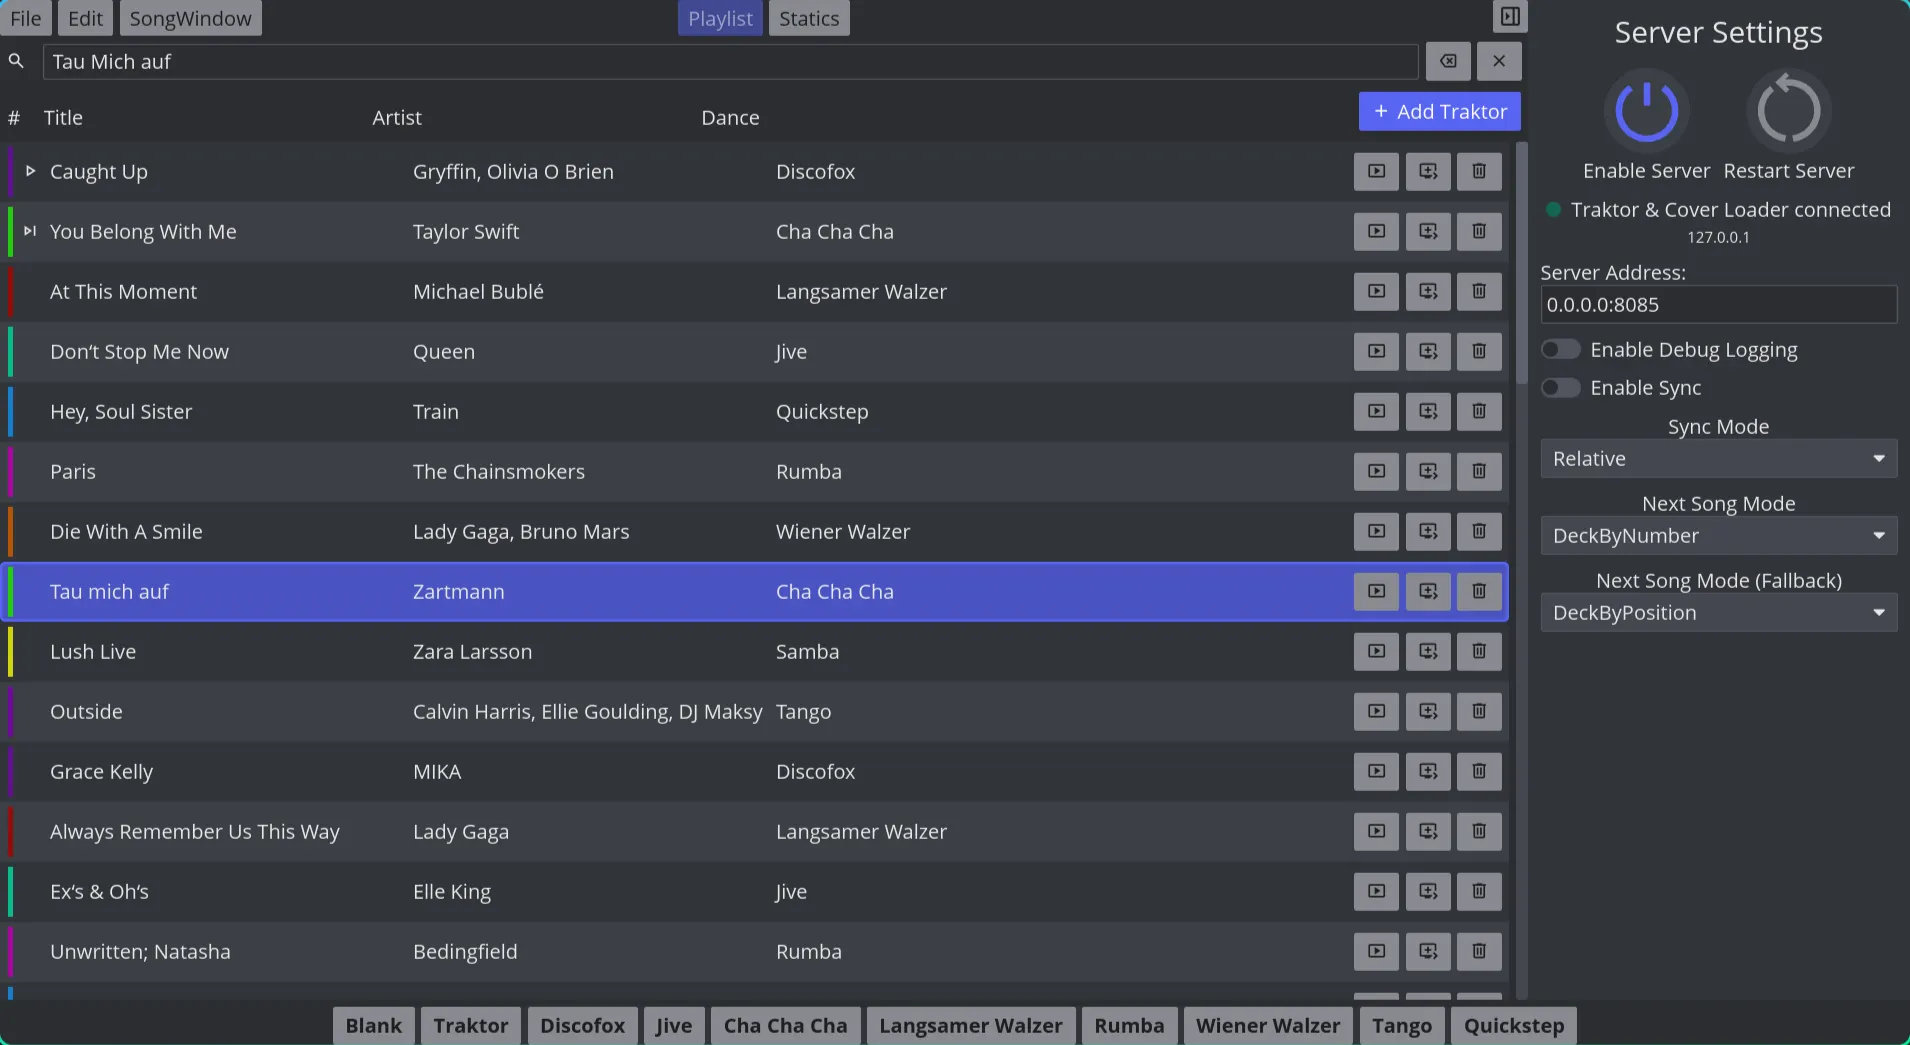The height and width of the screenshot is (1045, 1910).
Task: Click the search box containing Tau Mich auf
Action: [731, 62]
